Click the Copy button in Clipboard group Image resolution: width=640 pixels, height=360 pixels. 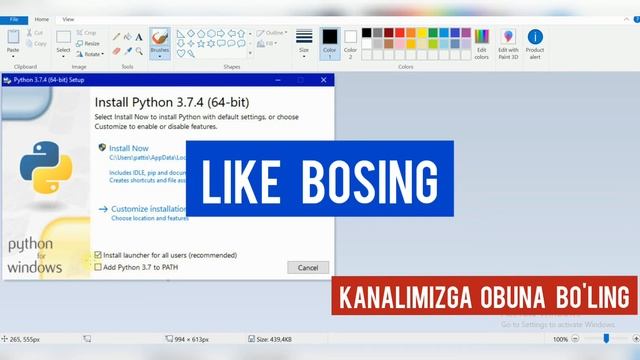(36, 44)
